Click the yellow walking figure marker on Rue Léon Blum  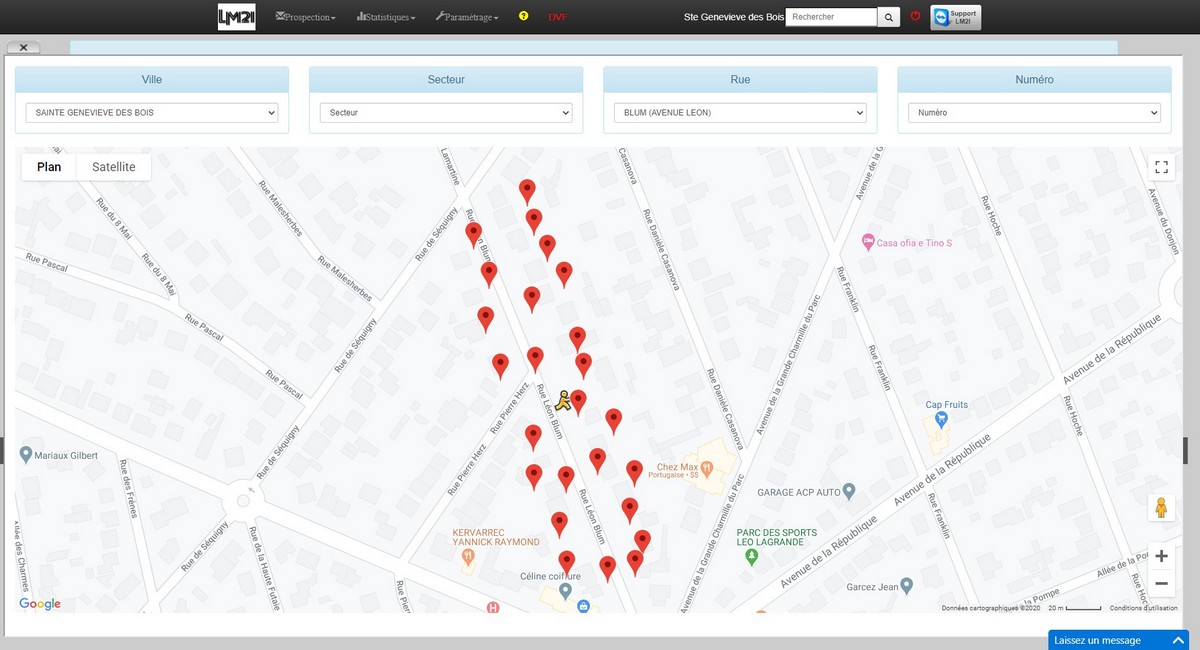click(x=563, y=401)
